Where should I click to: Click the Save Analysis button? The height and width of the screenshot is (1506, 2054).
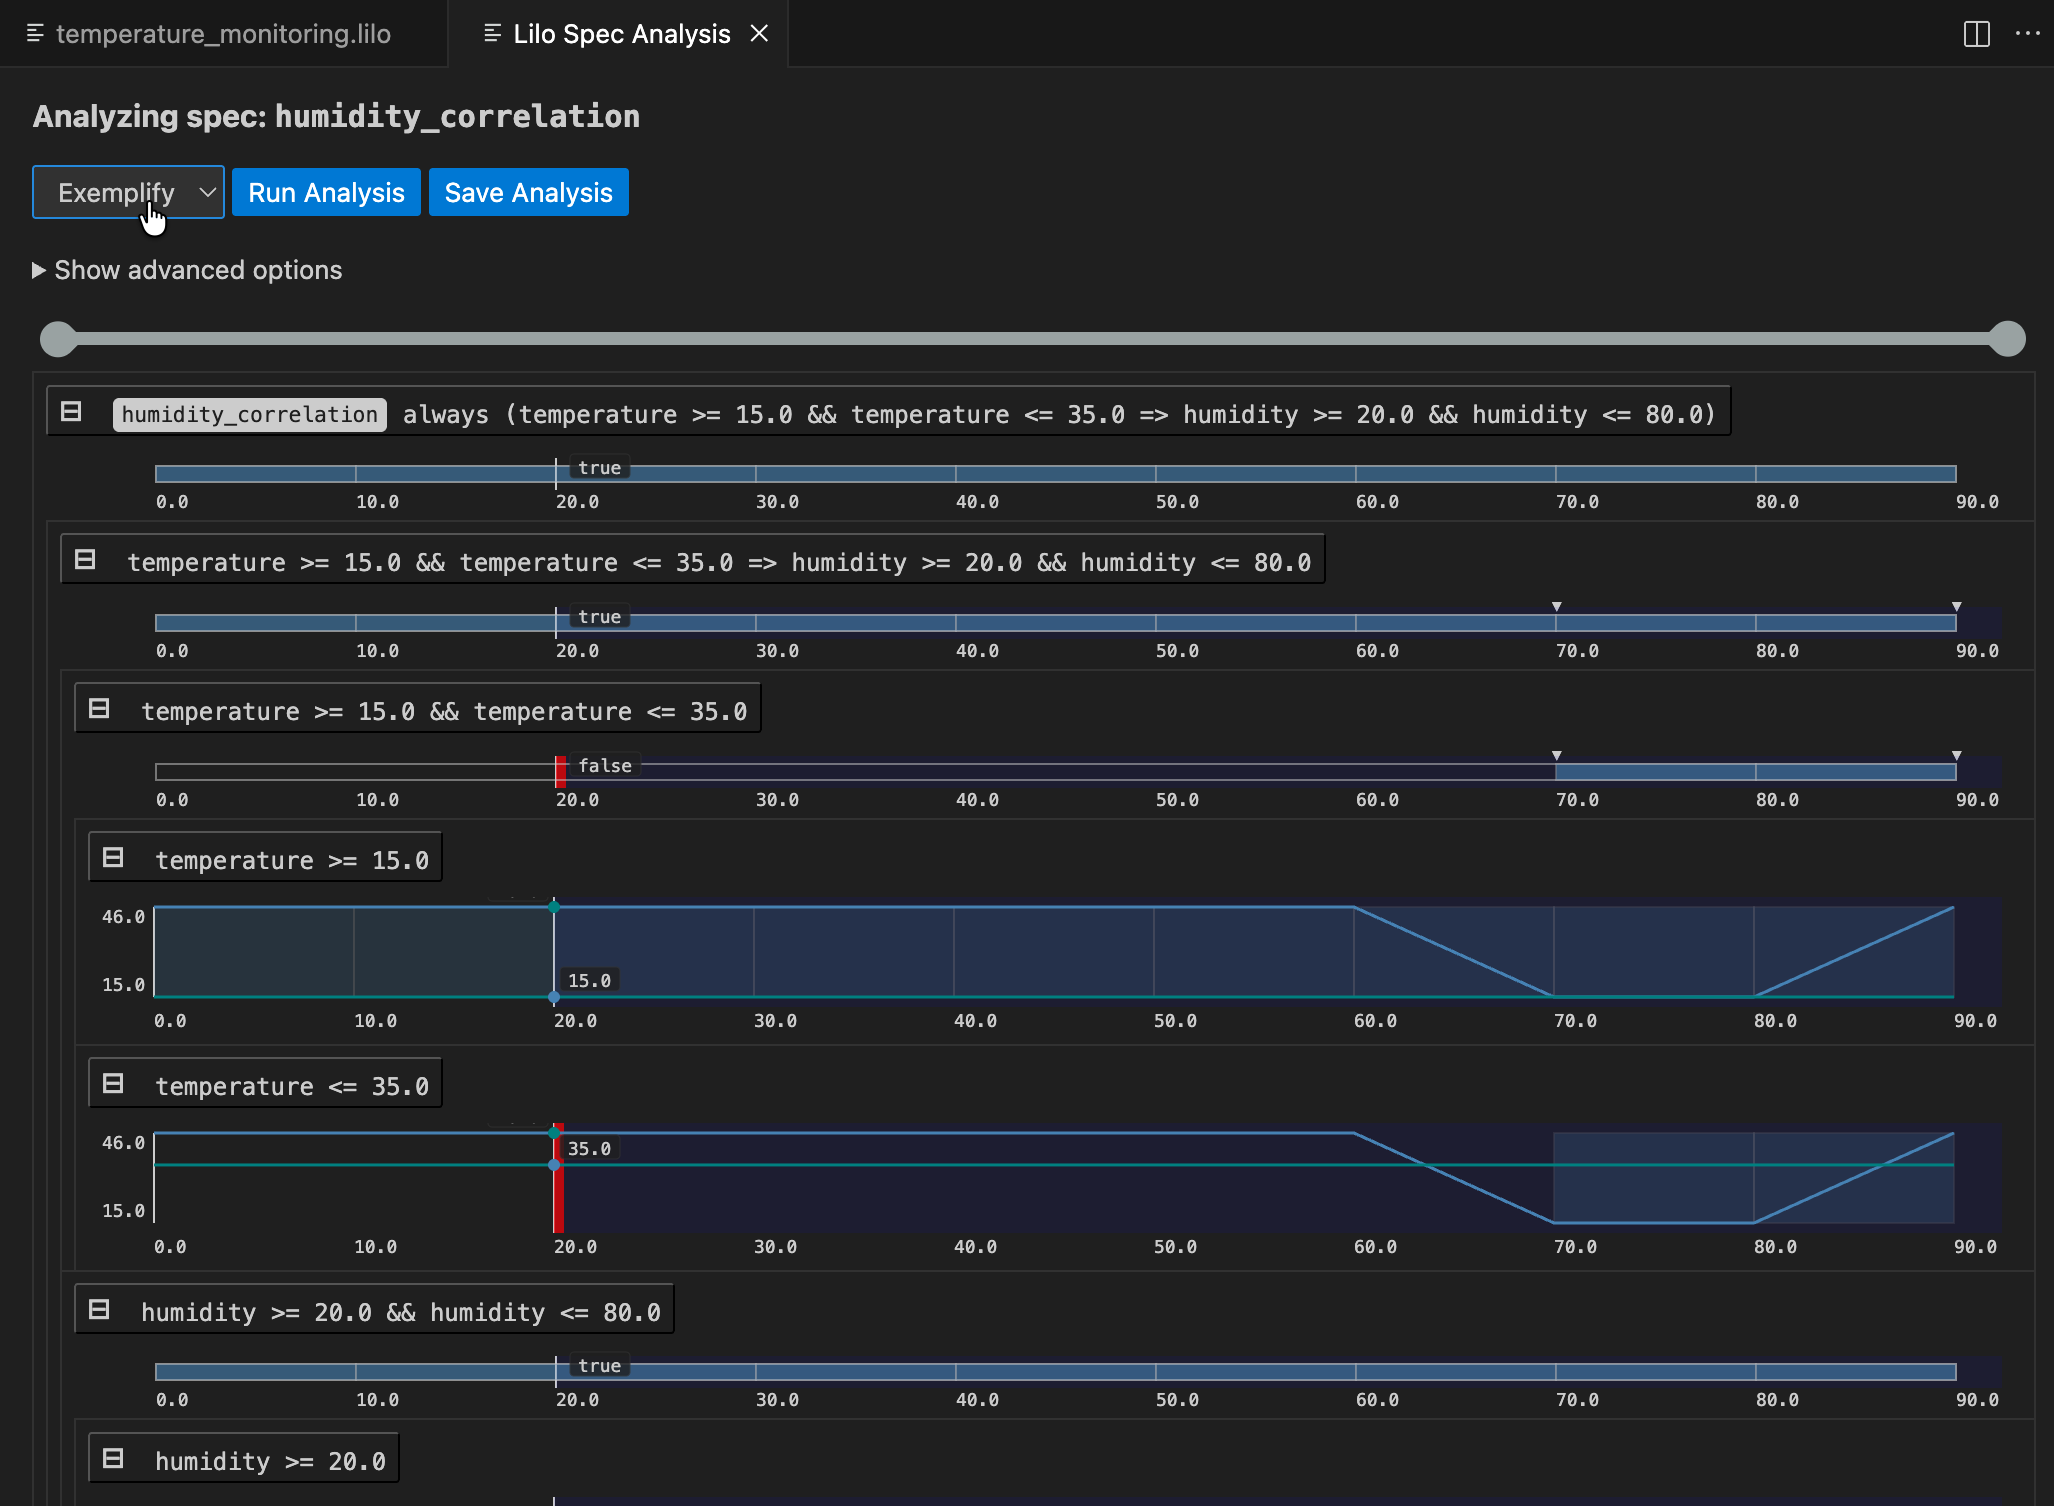click(528, 192)
